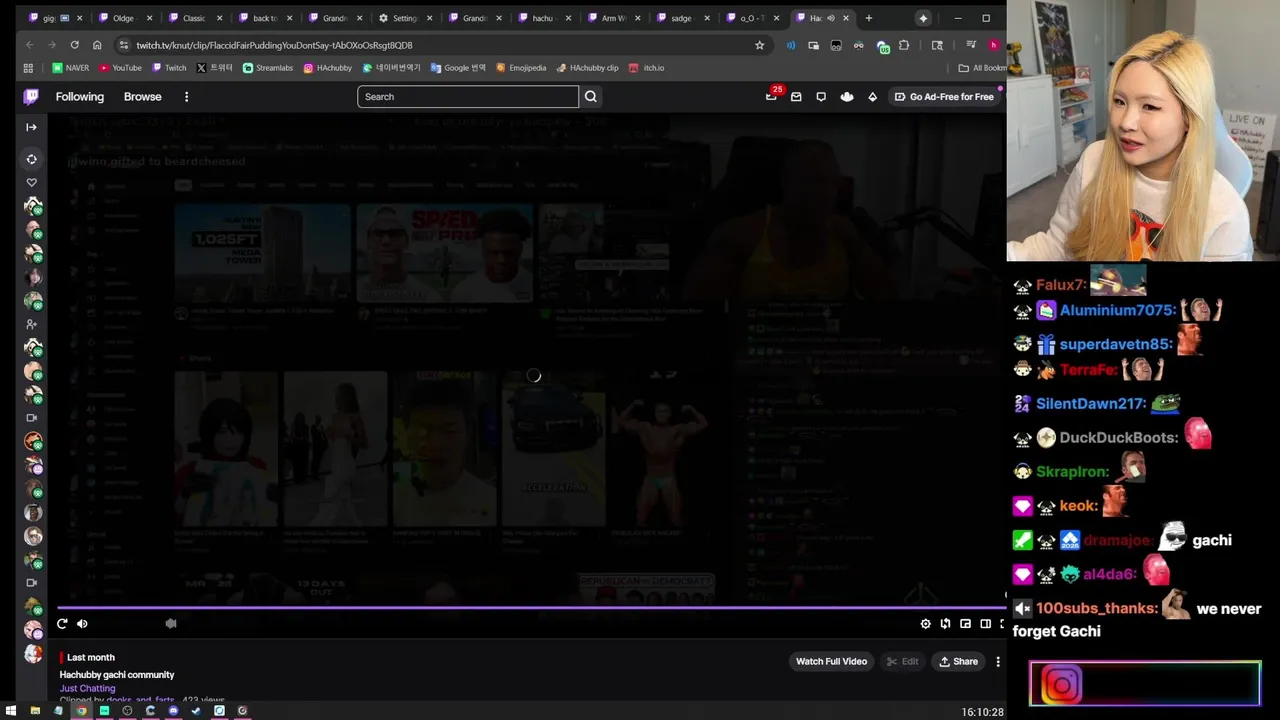Open the browser extensions puzzle icon
Screen dimensions: 1280x720
(904, 45)
